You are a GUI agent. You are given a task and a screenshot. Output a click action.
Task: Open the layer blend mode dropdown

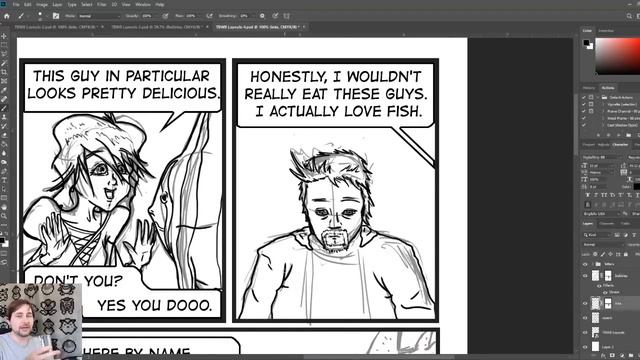[603, 244]
